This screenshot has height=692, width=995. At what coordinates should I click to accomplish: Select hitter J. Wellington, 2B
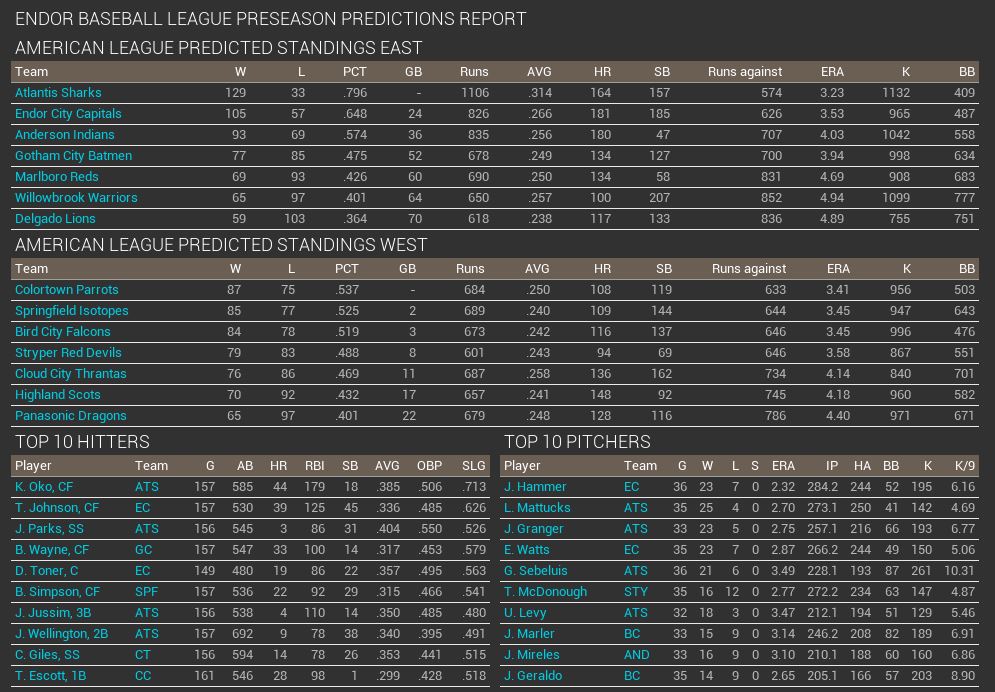[x=61, y=633]
